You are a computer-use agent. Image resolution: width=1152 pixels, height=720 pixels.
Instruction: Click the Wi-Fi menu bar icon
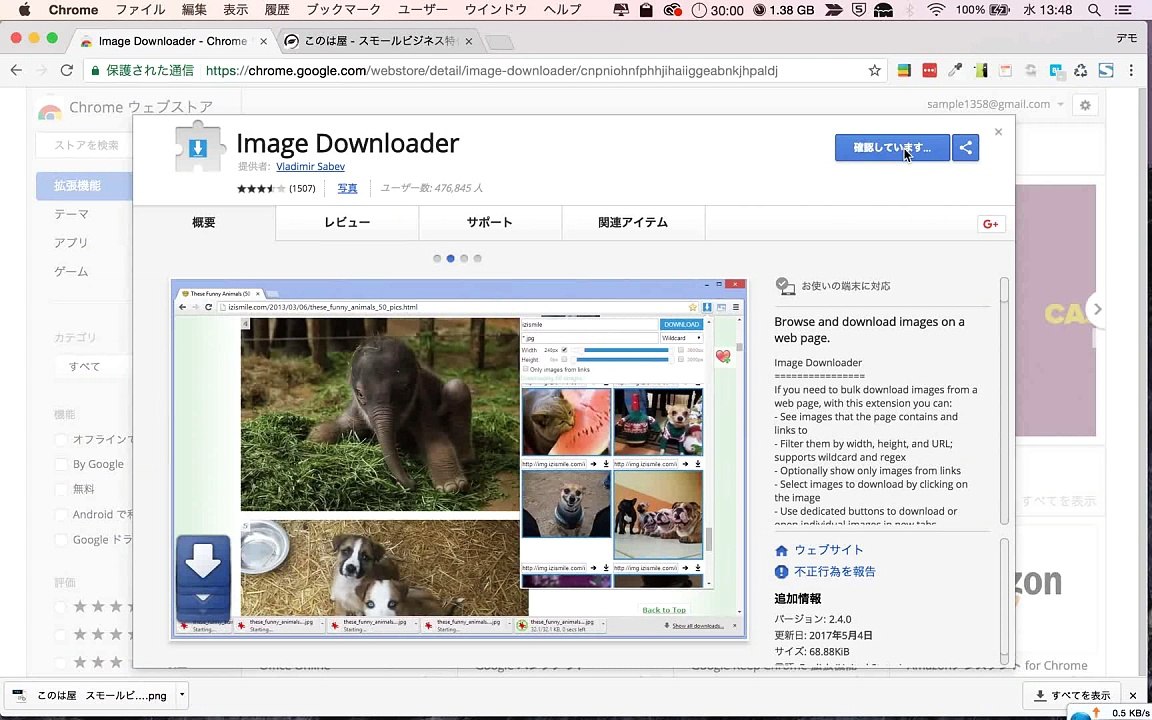[936, 10]
